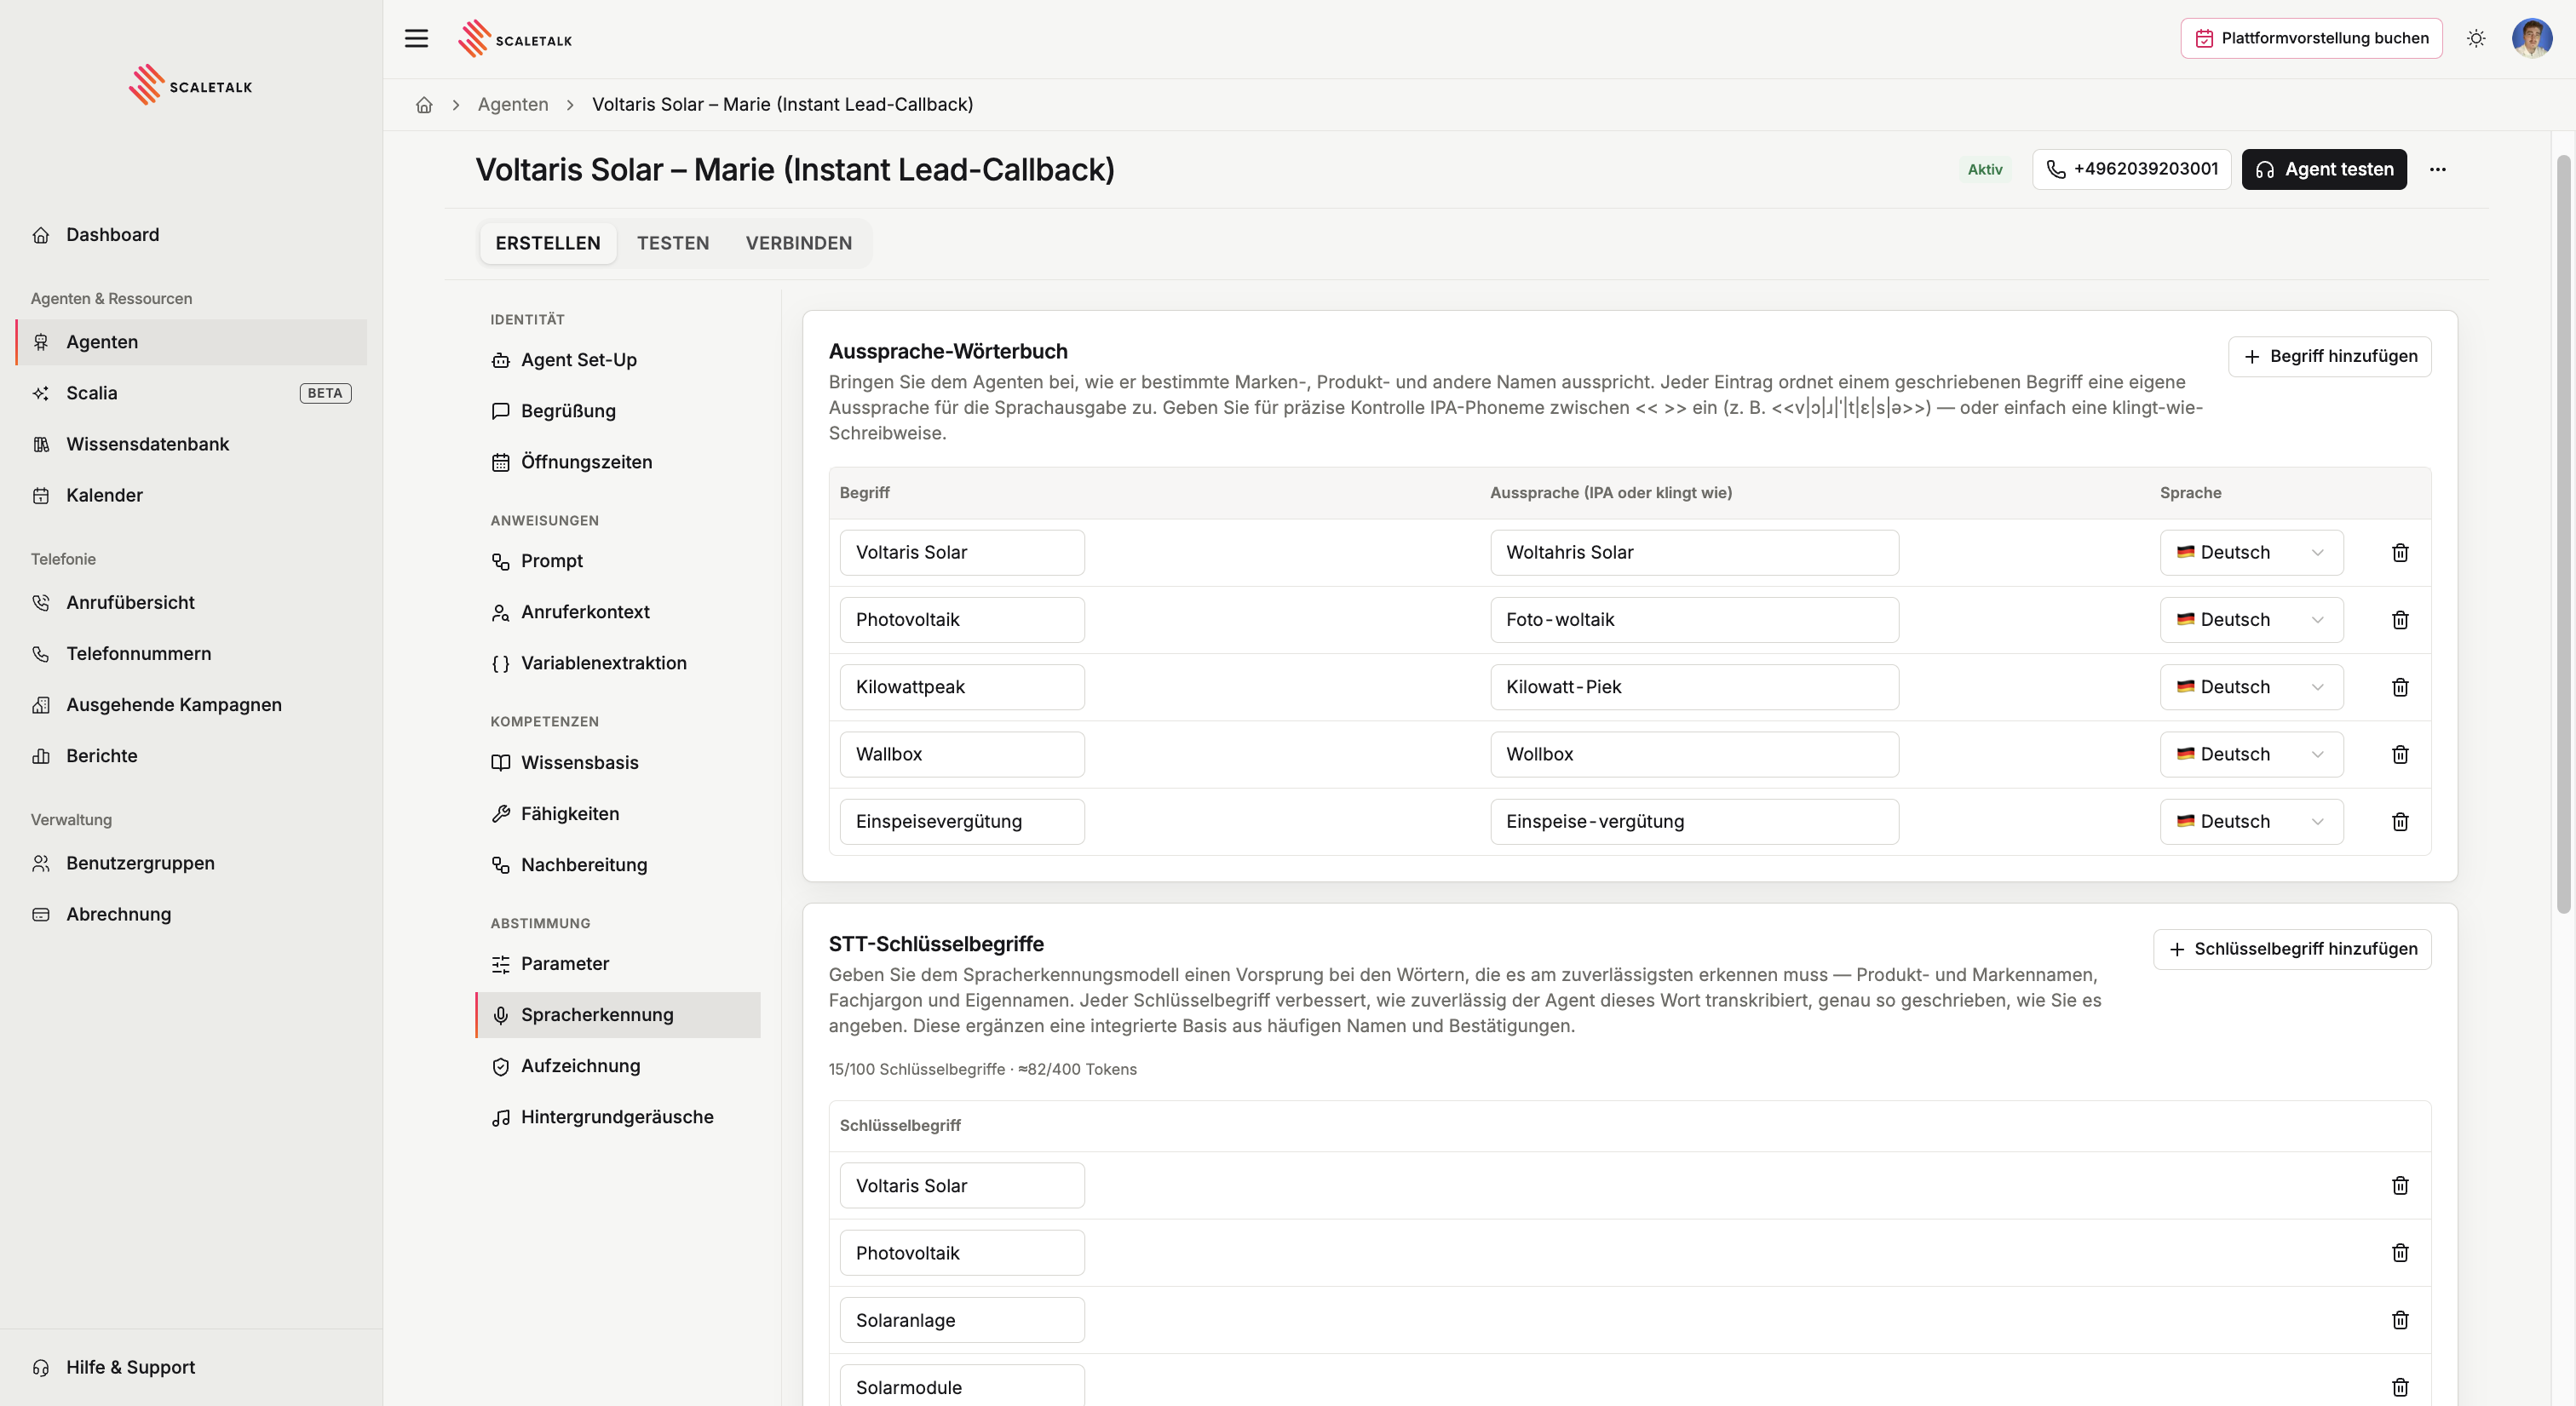Open Agent Set-Up section
The width and height of the screenshot is (2576, 1406).
pos(618,360)
